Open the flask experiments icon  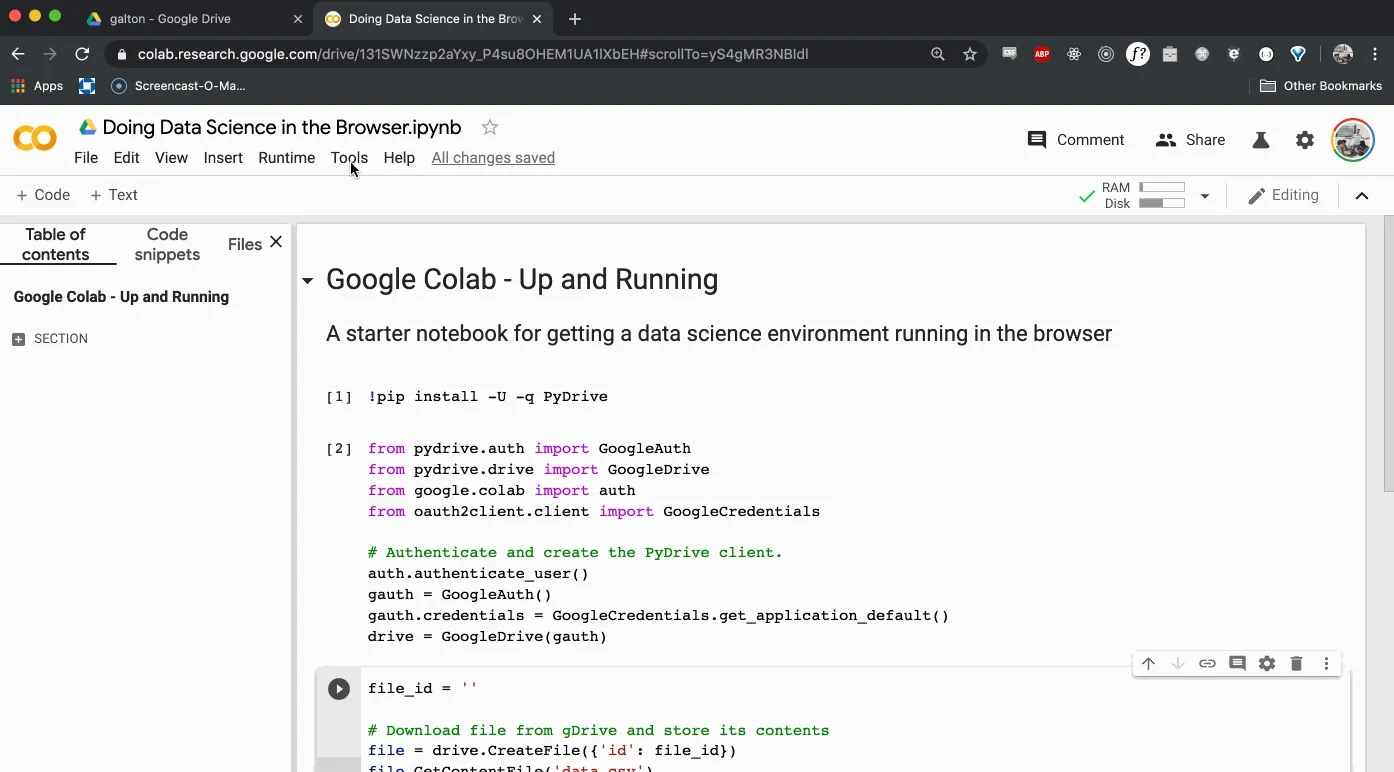[1261, 140]
